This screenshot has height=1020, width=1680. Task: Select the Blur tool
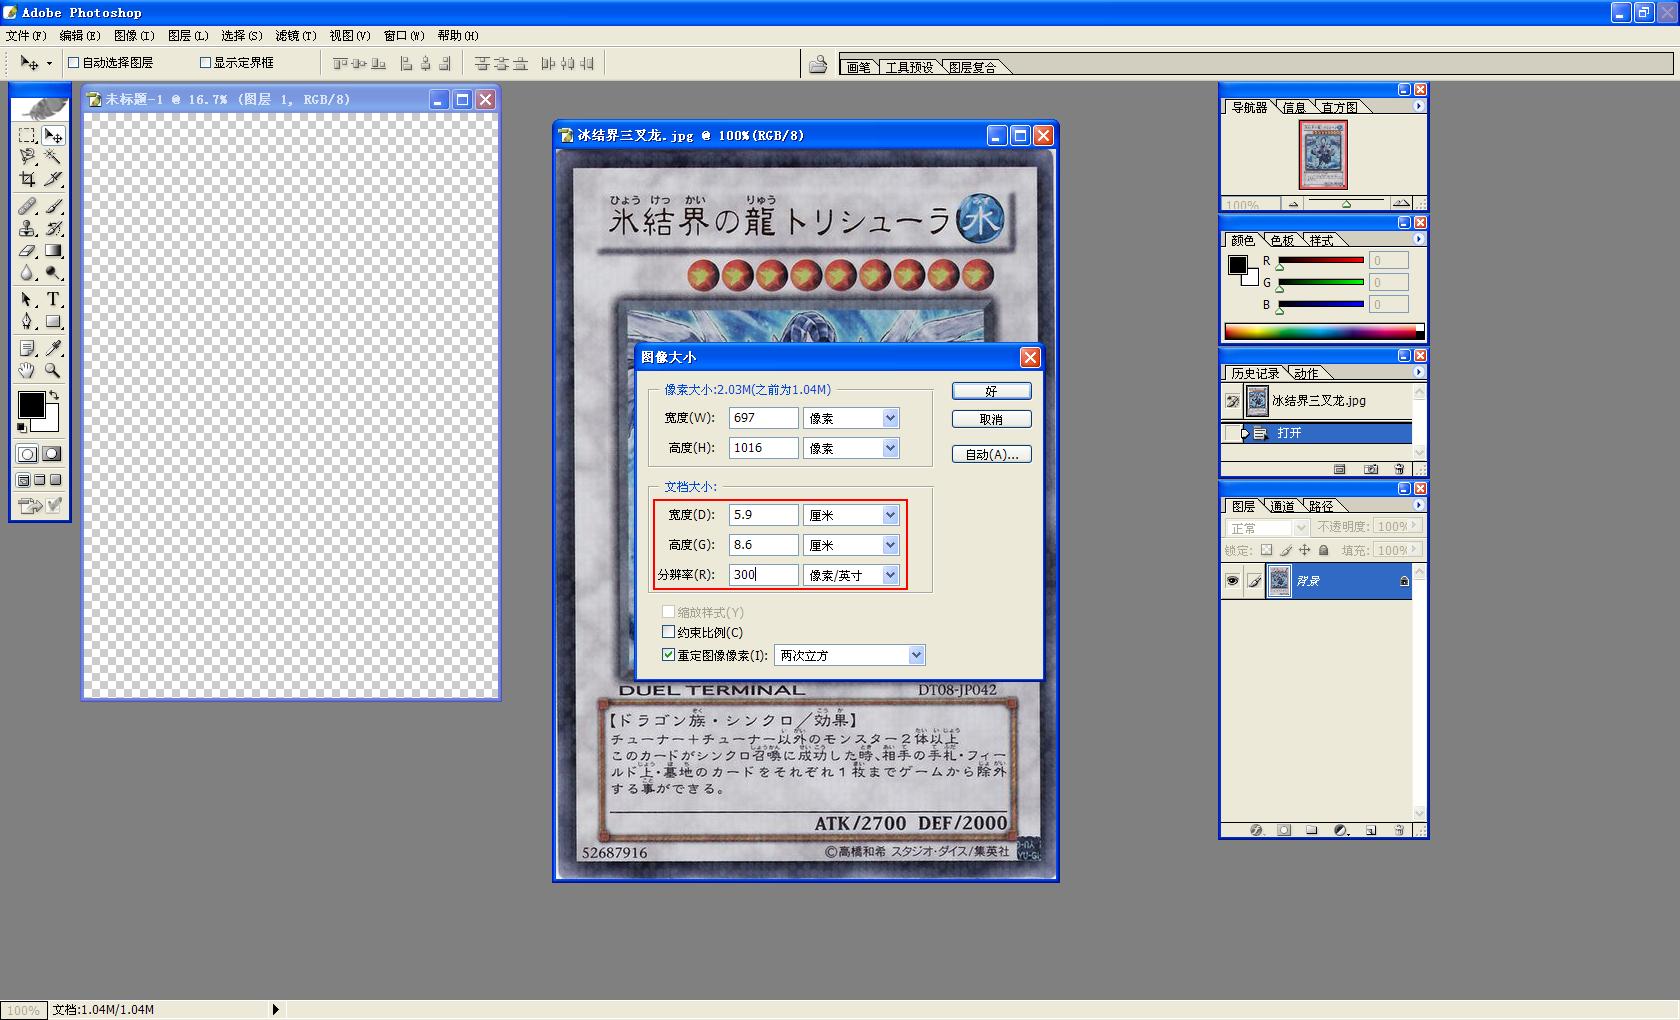point(28,273)
